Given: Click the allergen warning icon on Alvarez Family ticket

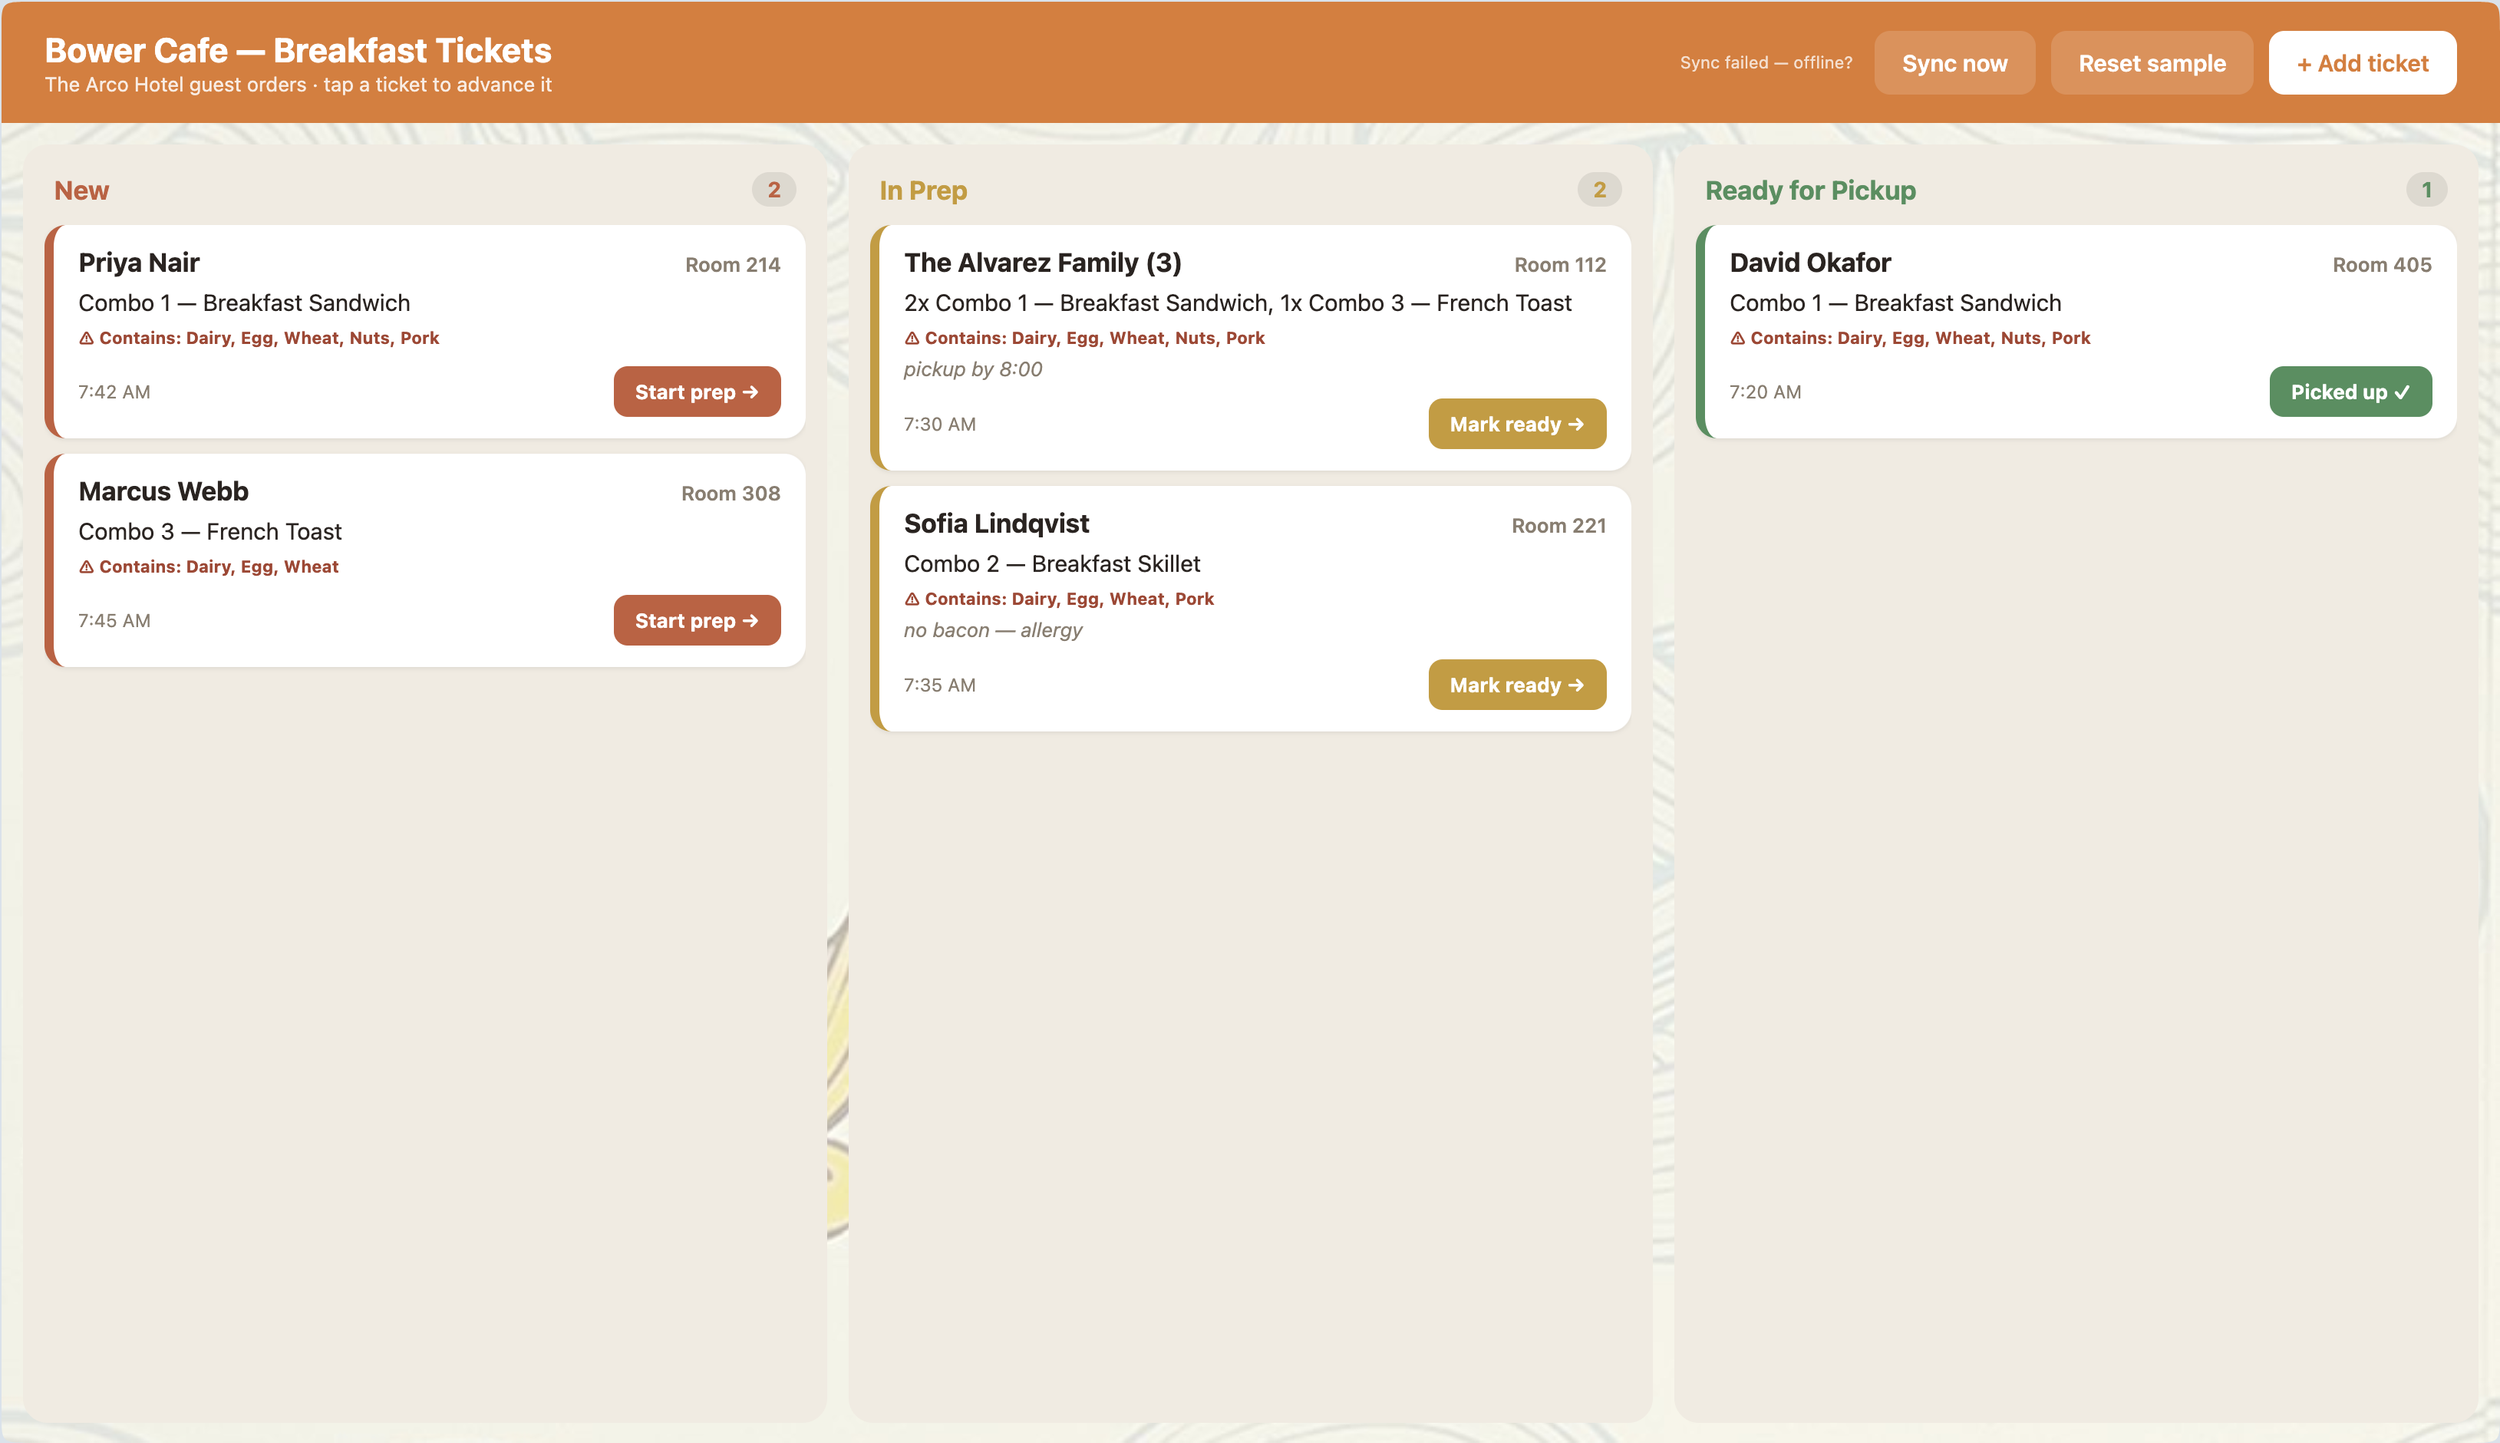Looking at the screenshot, I should 912,339.
